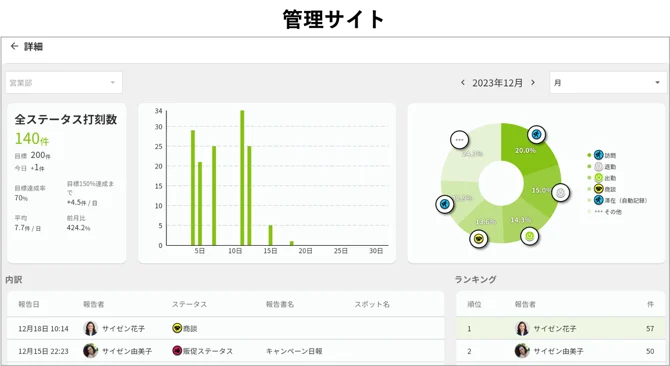
Task: Select 滞在（自動記録）icon in the legend
Action: (x=599, y=200)
